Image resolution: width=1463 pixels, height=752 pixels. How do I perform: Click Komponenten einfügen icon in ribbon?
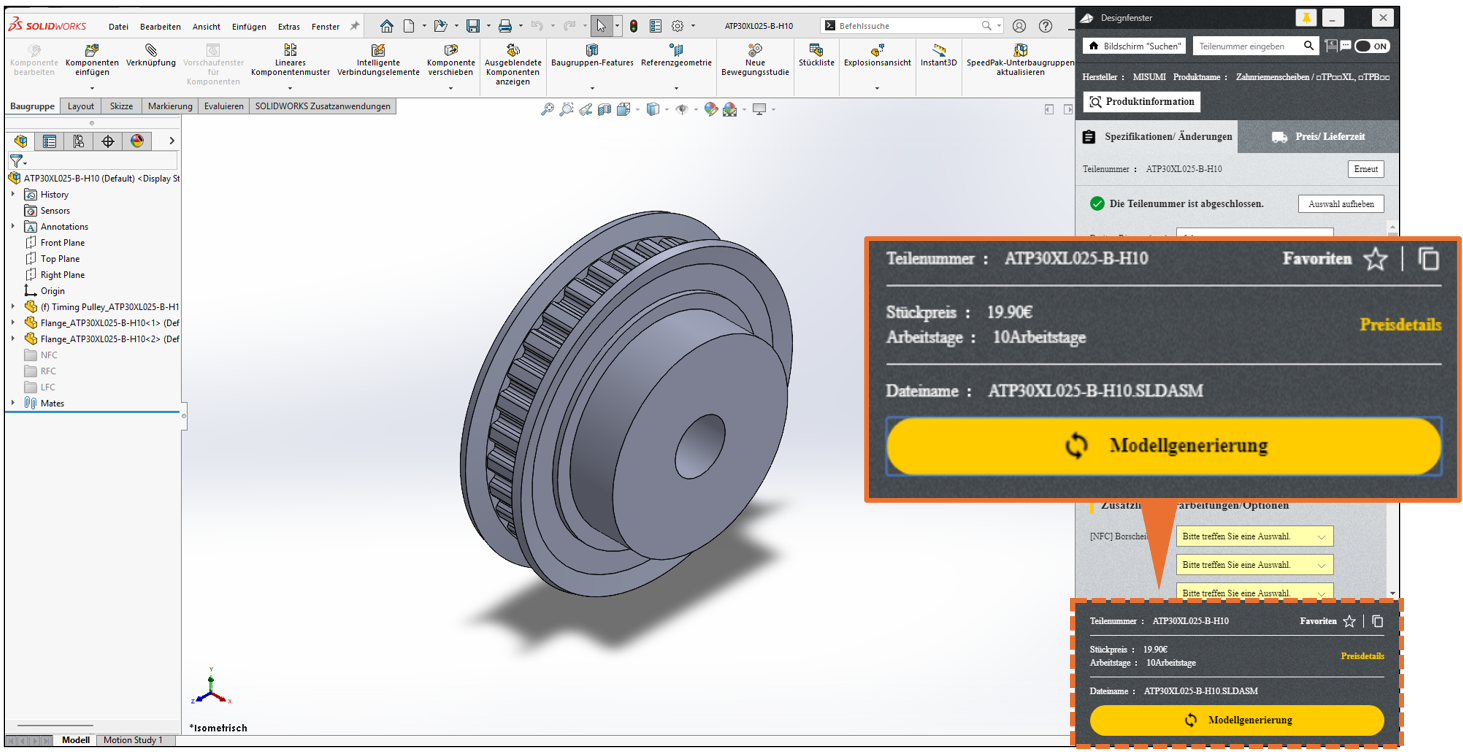[91, 50]
